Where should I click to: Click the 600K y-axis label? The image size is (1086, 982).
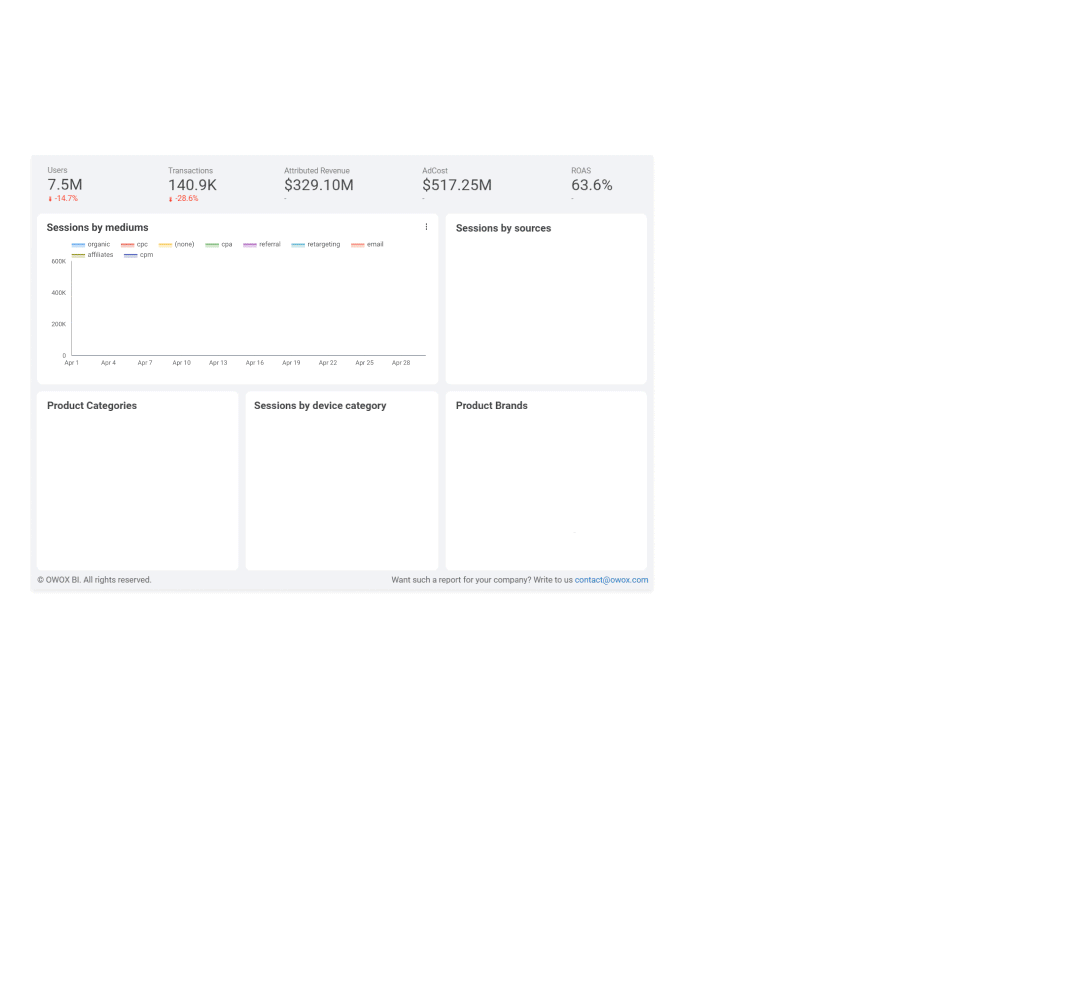point(59,262)
